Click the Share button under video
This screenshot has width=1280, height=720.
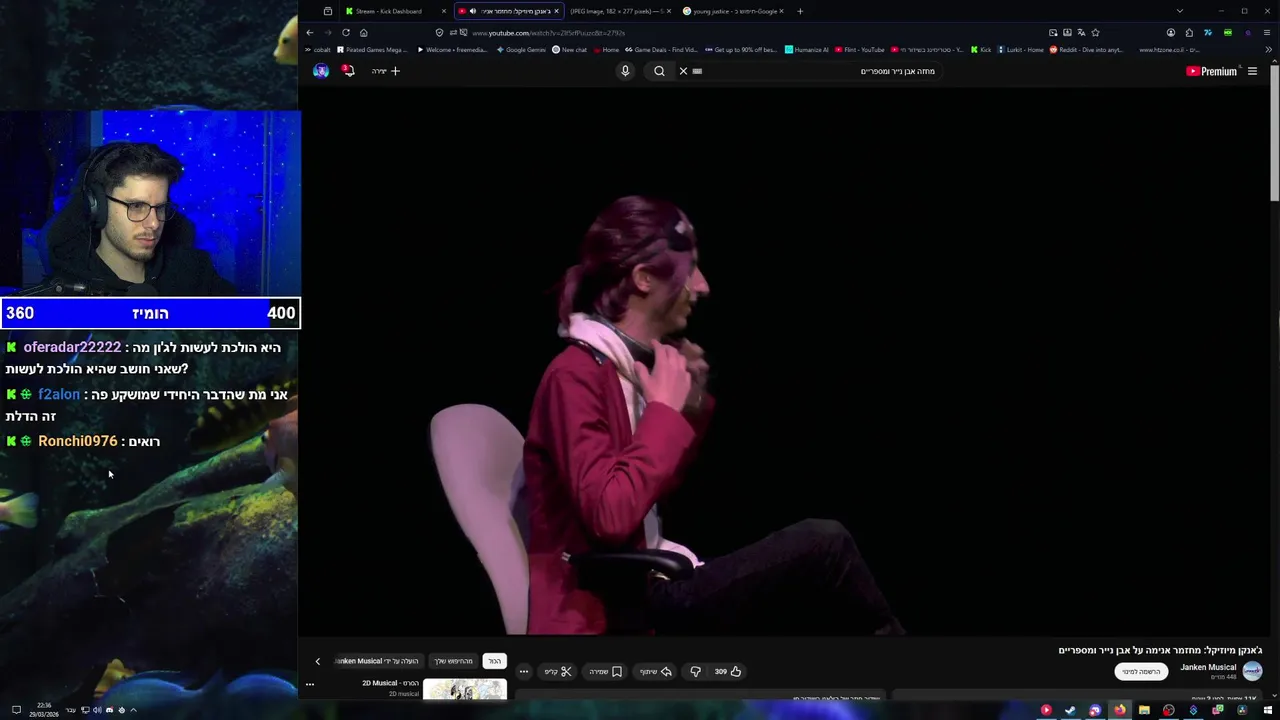pos(656,672)
